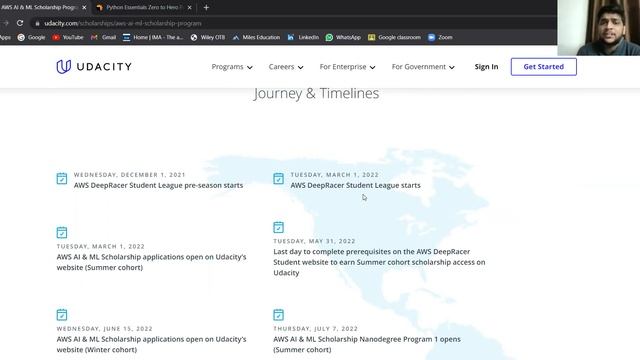Close the Python Essentials tab
The width and height of the screenshot is (640, 360).
pos(189,7)
